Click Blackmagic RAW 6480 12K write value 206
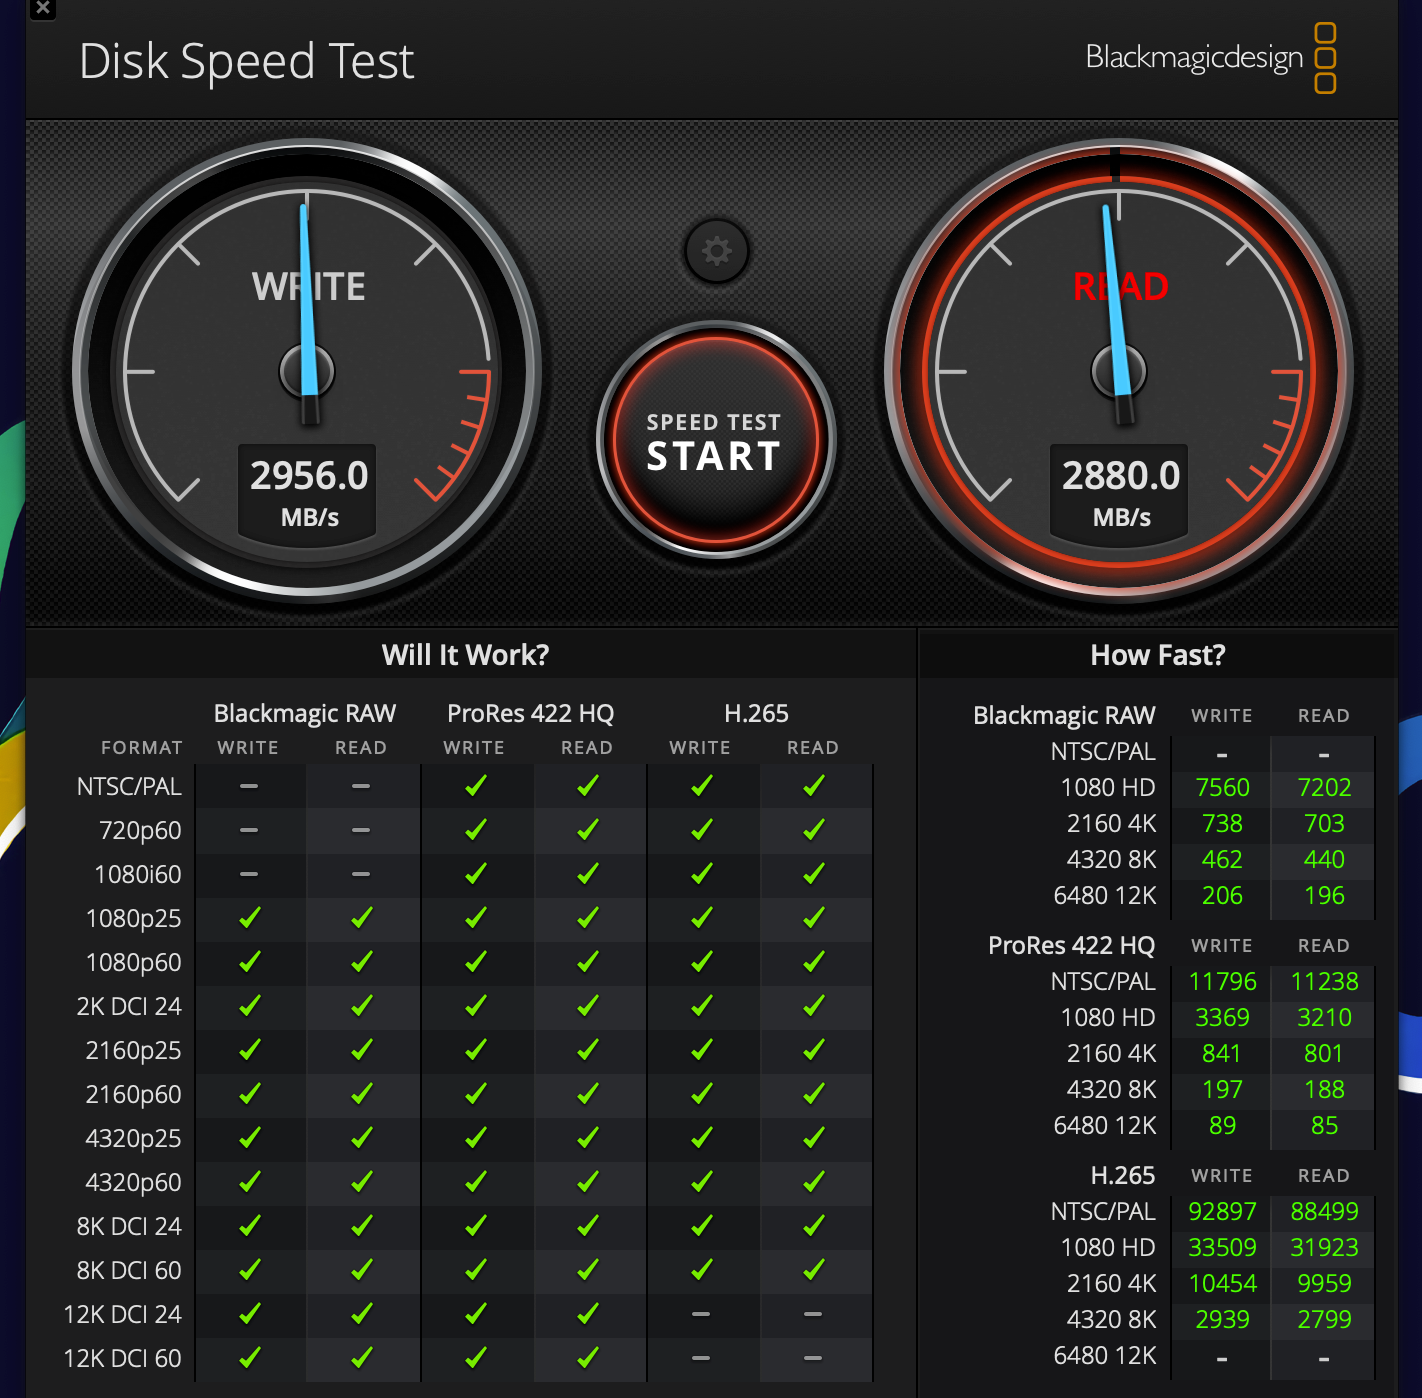This screenshot has width=1422, height=1398. (x=1222, y=896)
